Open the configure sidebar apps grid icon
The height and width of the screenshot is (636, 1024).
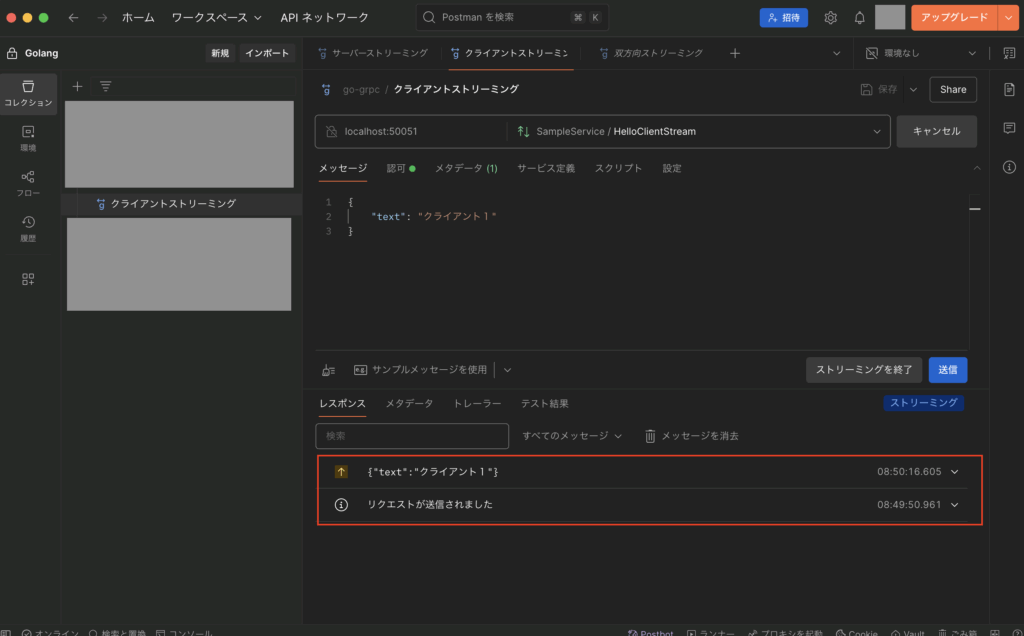click(x=28, y=279)
